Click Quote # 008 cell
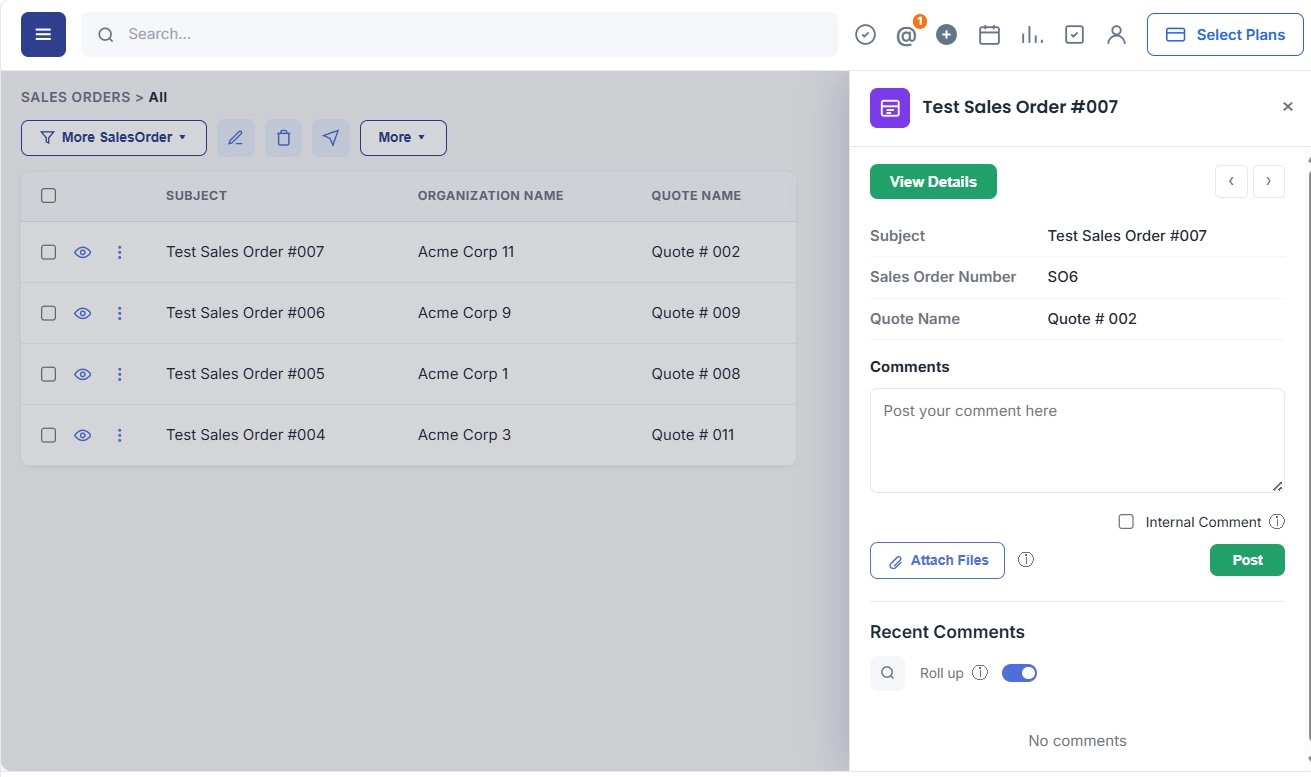The image size is (1311, 777). pyautogui.click(x=696, y=374)
